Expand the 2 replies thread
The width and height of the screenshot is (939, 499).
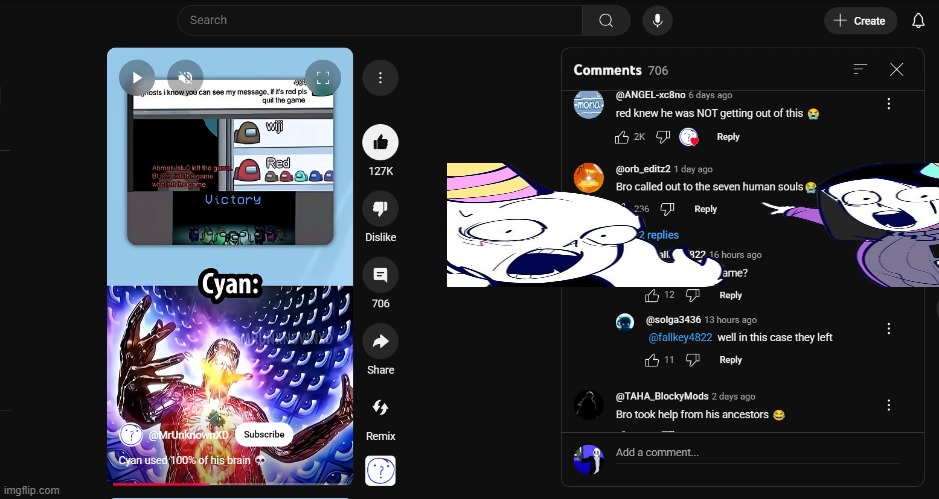[x=658, y=235]
